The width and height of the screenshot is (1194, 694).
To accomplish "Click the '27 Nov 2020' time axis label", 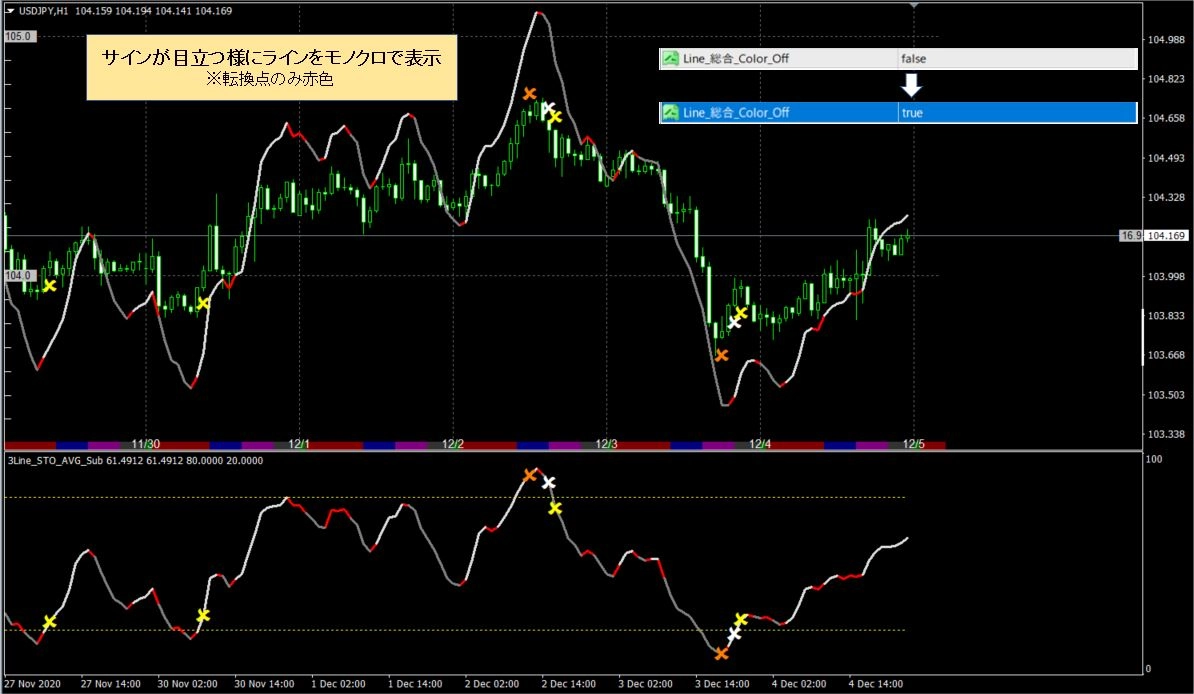I will [x=33, y=683].
